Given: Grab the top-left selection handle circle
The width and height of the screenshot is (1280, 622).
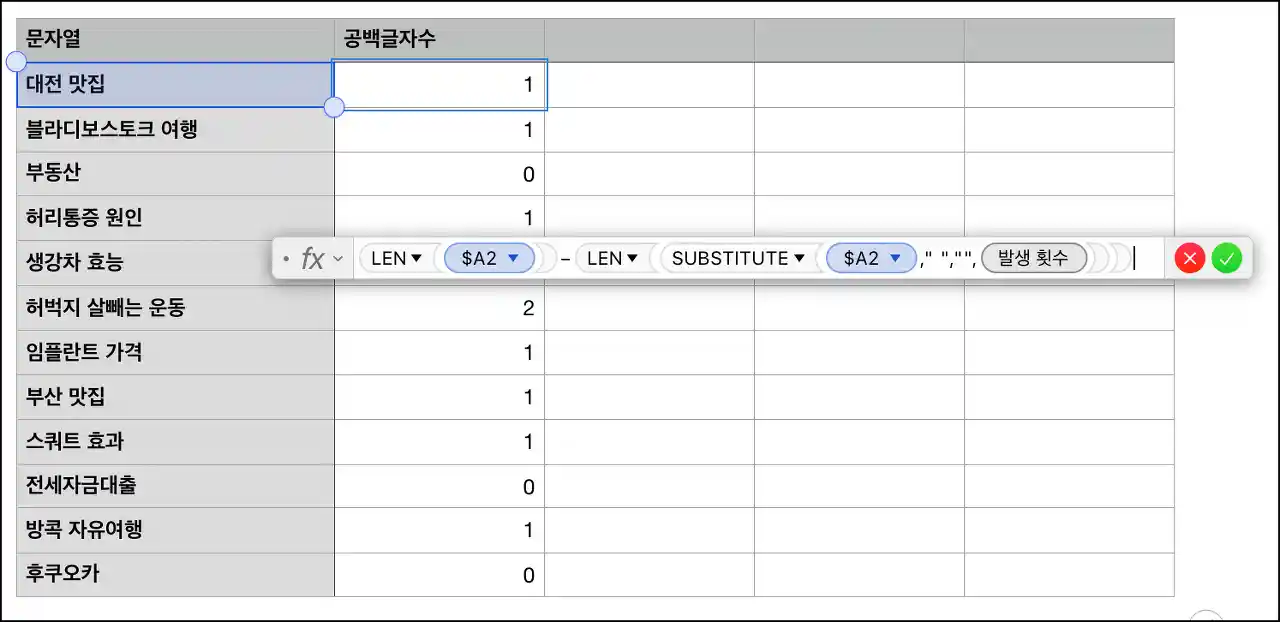Looking at the screenshot, I should (17, 62).
